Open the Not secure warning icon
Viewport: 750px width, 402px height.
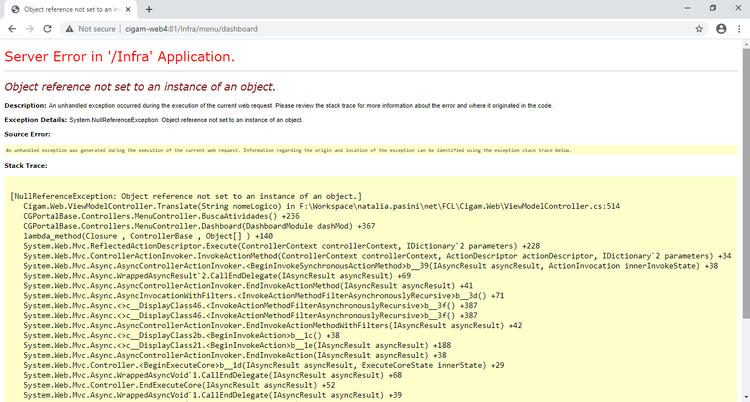coord(70,29)
